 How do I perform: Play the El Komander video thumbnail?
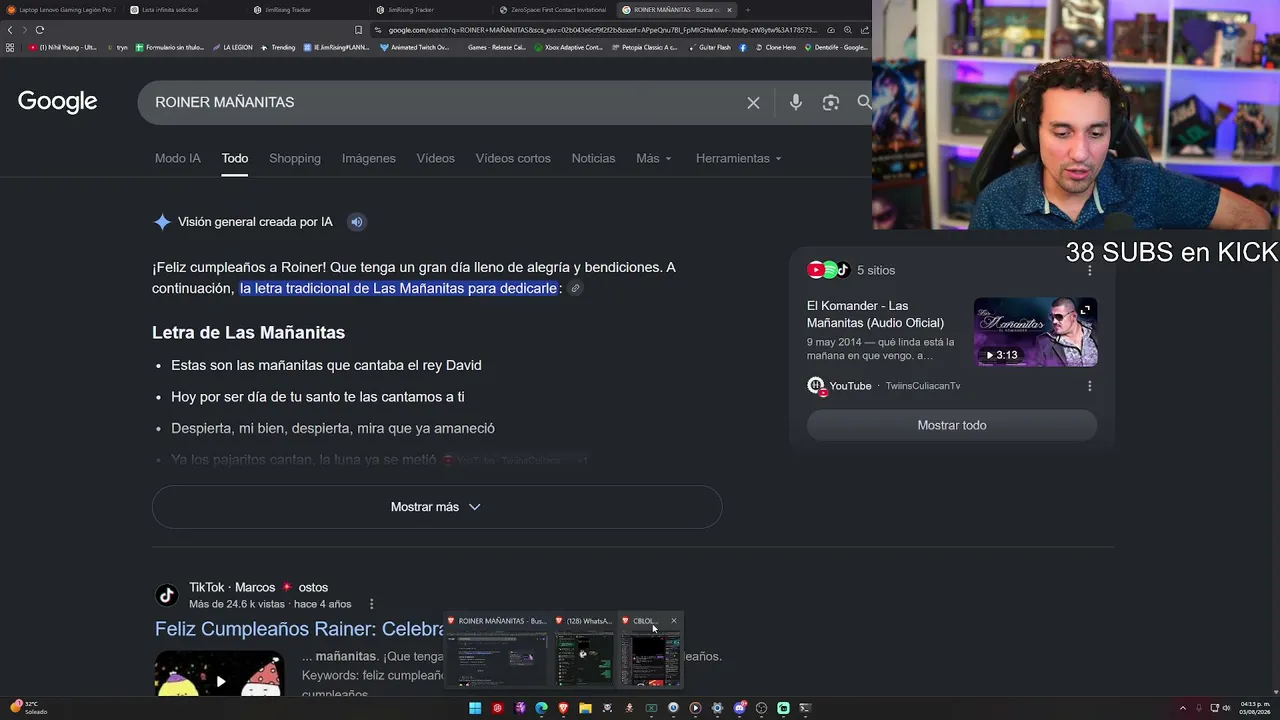coord(1035,332)
